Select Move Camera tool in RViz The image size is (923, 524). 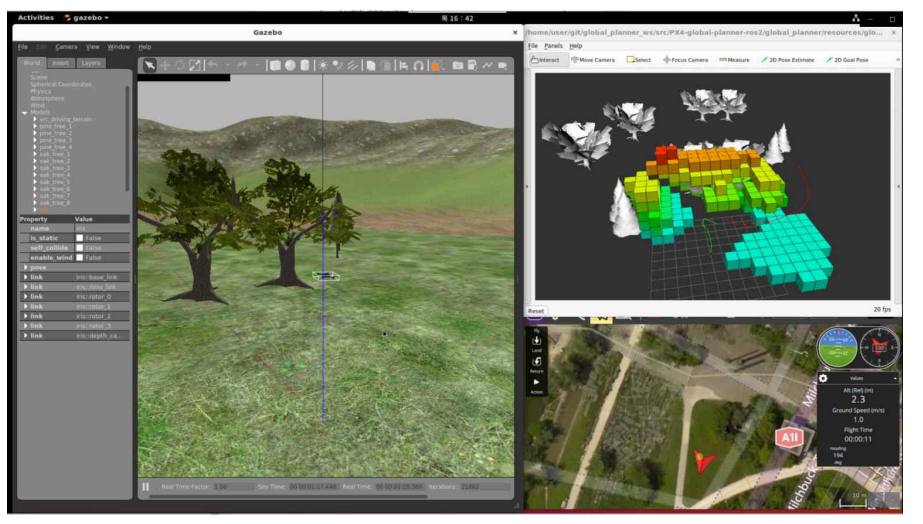593,59
